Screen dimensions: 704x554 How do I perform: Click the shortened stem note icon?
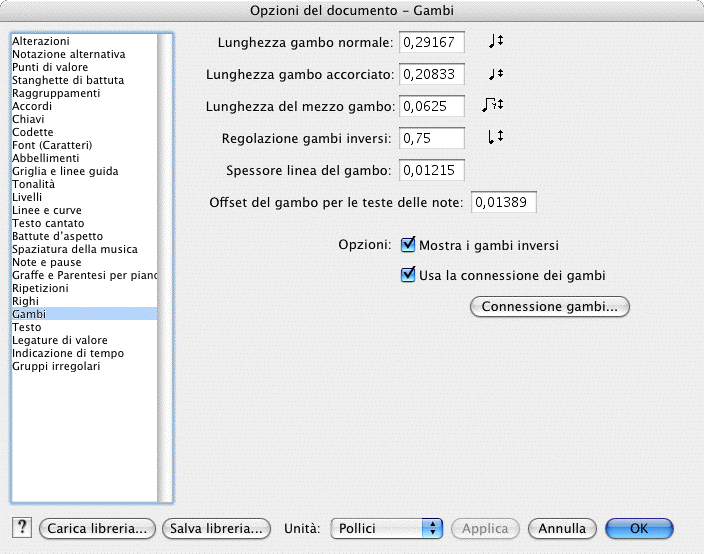click(495, 74)
